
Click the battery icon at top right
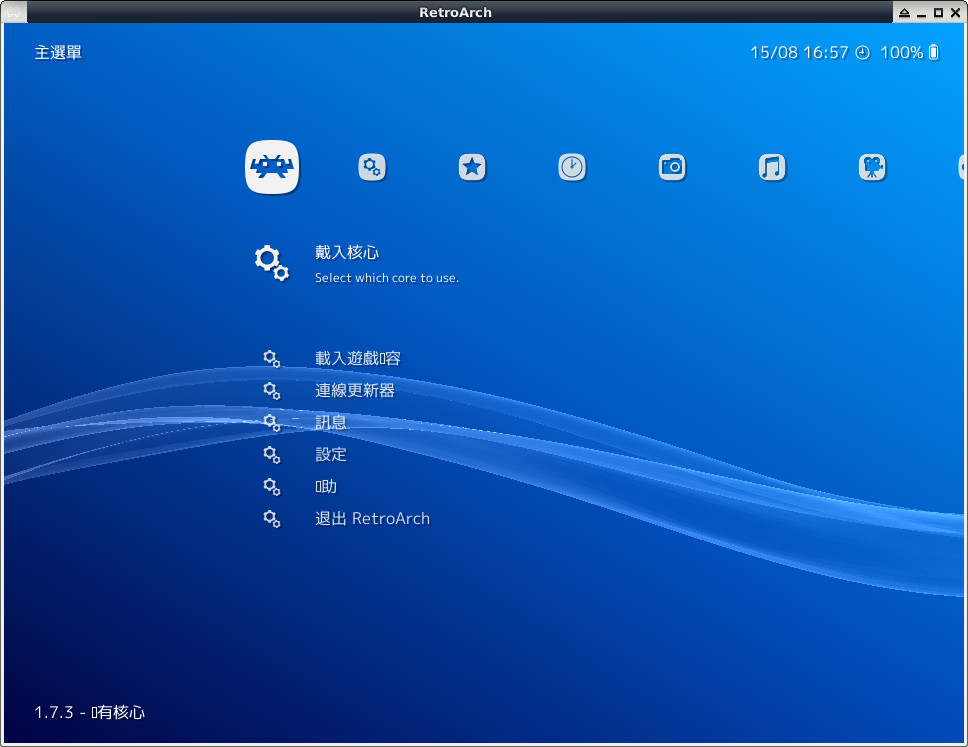click(x=934, y=52)
